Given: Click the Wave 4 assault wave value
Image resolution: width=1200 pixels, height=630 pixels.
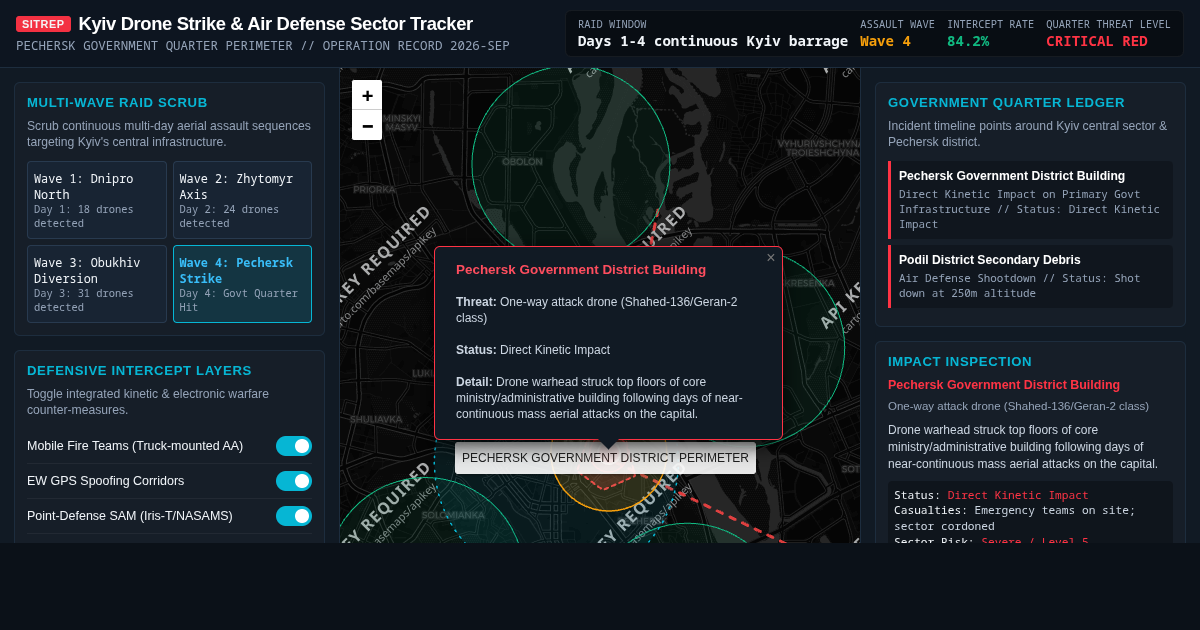Looking at the screenshot, I should click(885, 41).
